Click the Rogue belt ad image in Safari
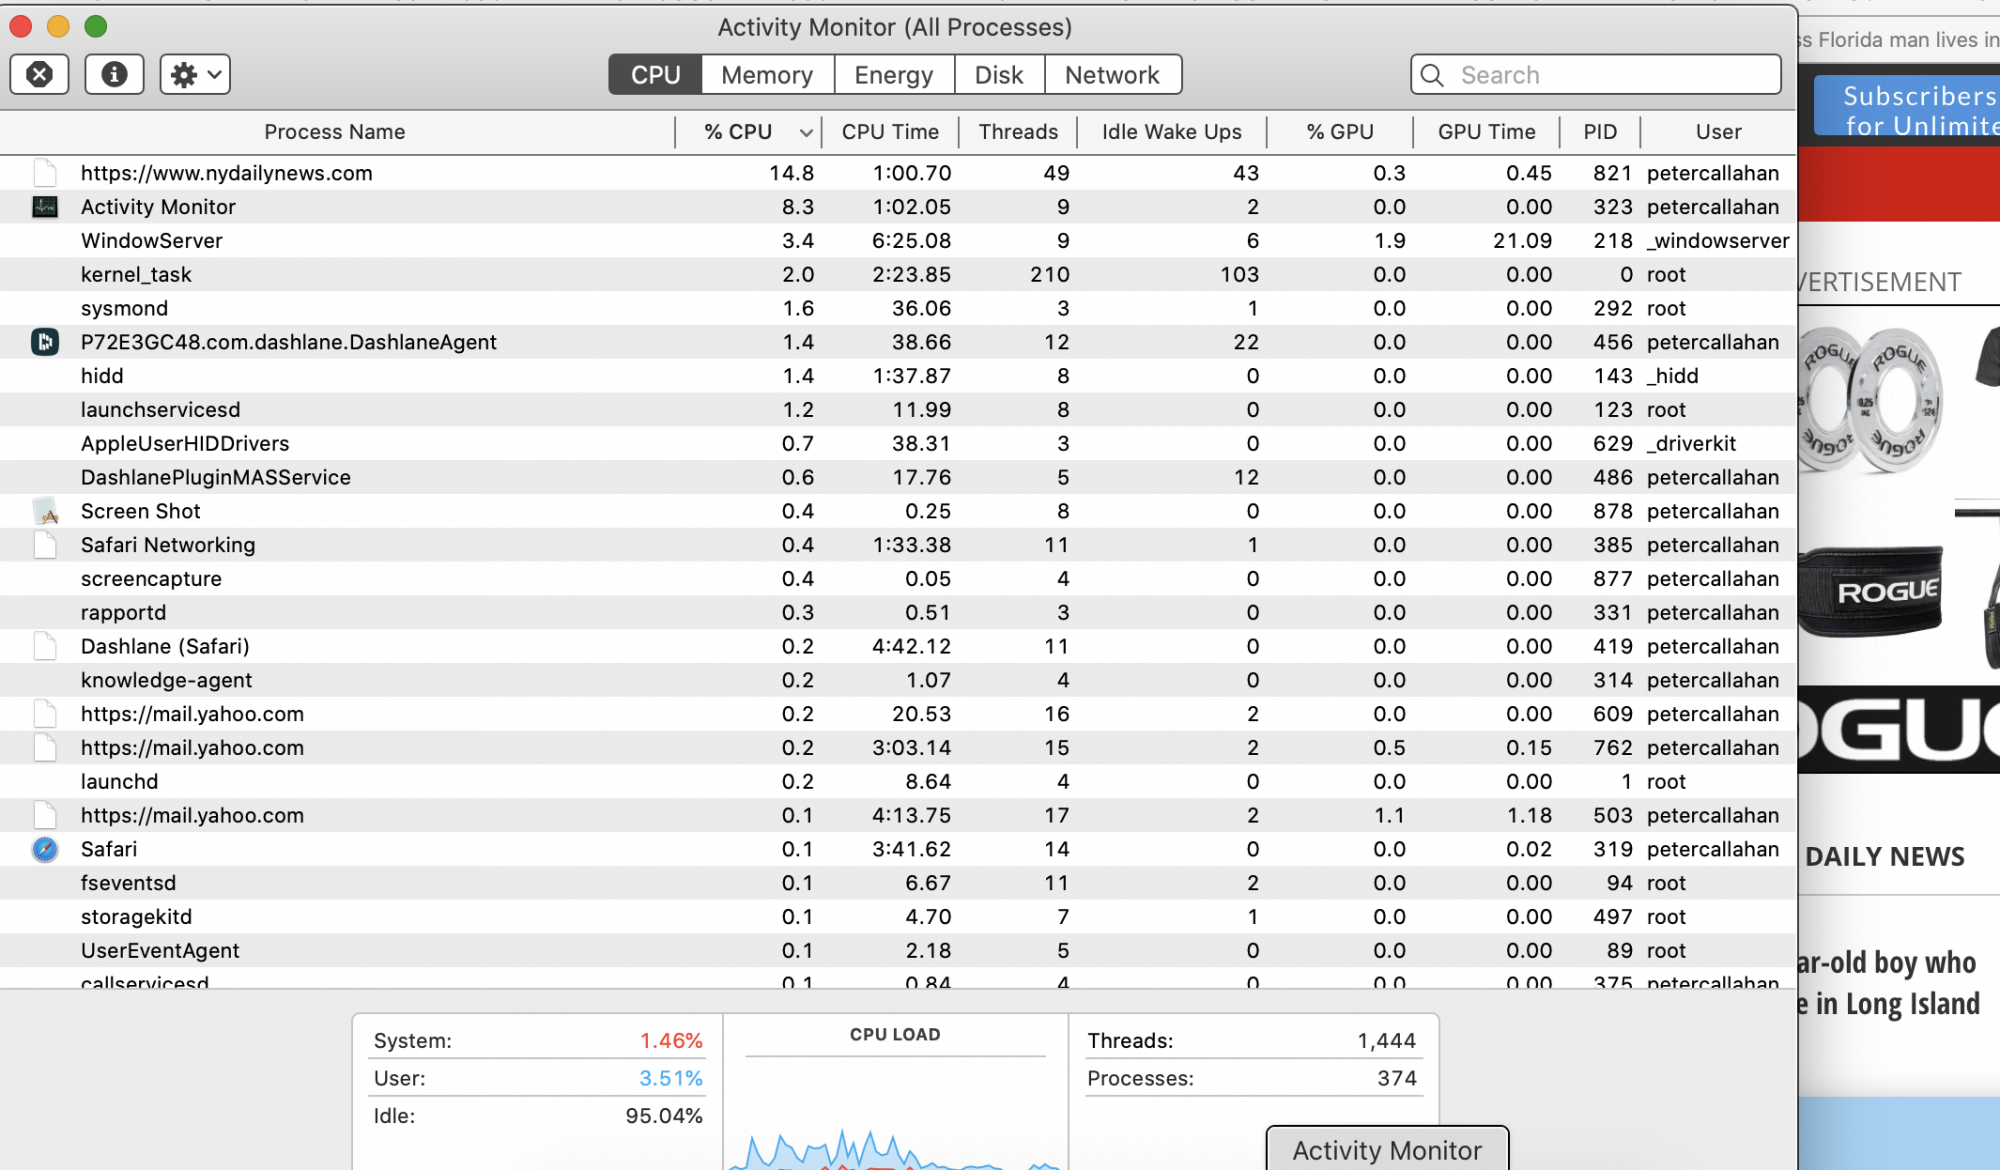This screenshot has height=1170, width=2000. (1870, 592)
